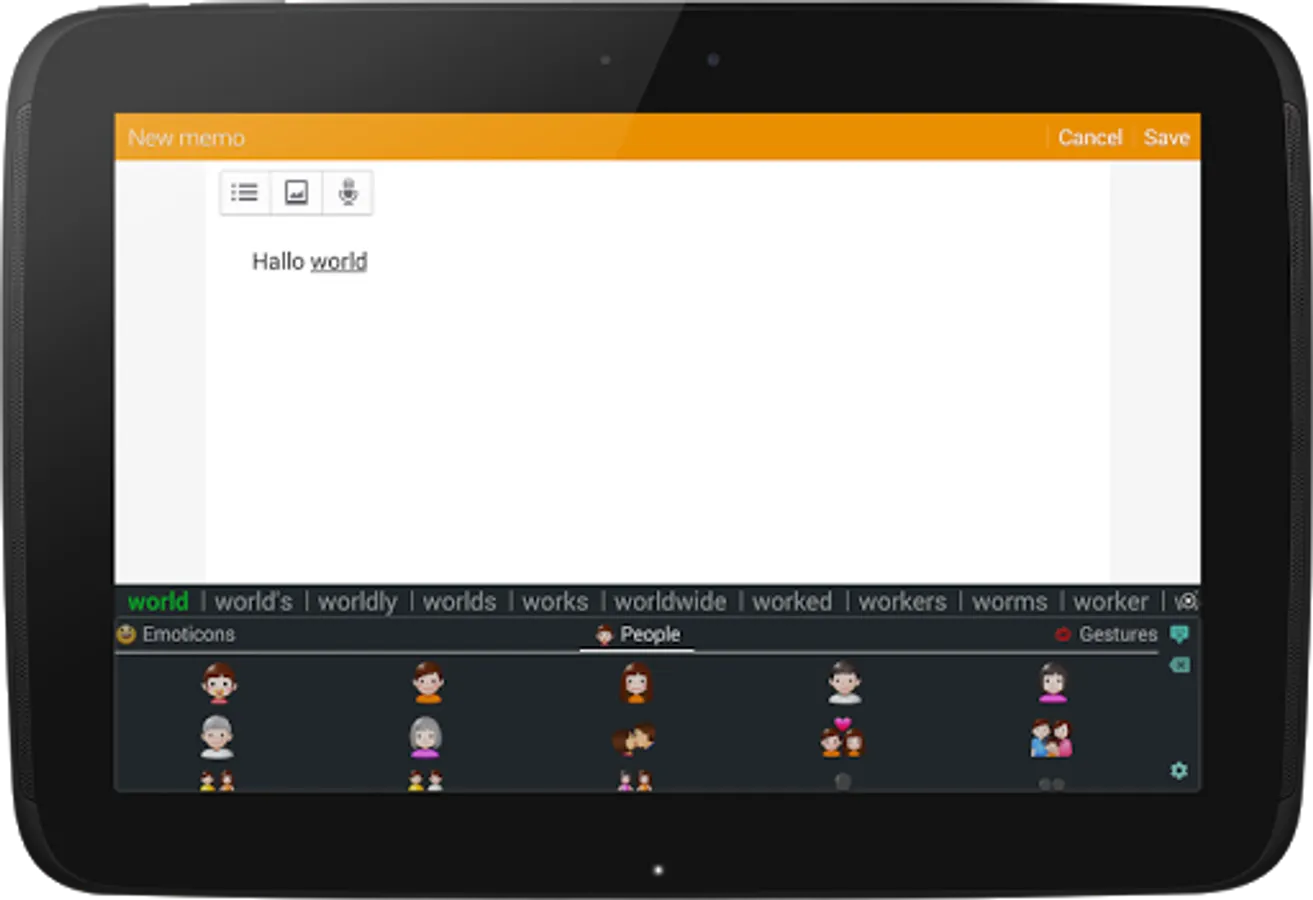Image resolution: width=1313 pixels, height=900 pixels.
Task: Insert the woman emoji with pink top
Action: [1052, 684]
